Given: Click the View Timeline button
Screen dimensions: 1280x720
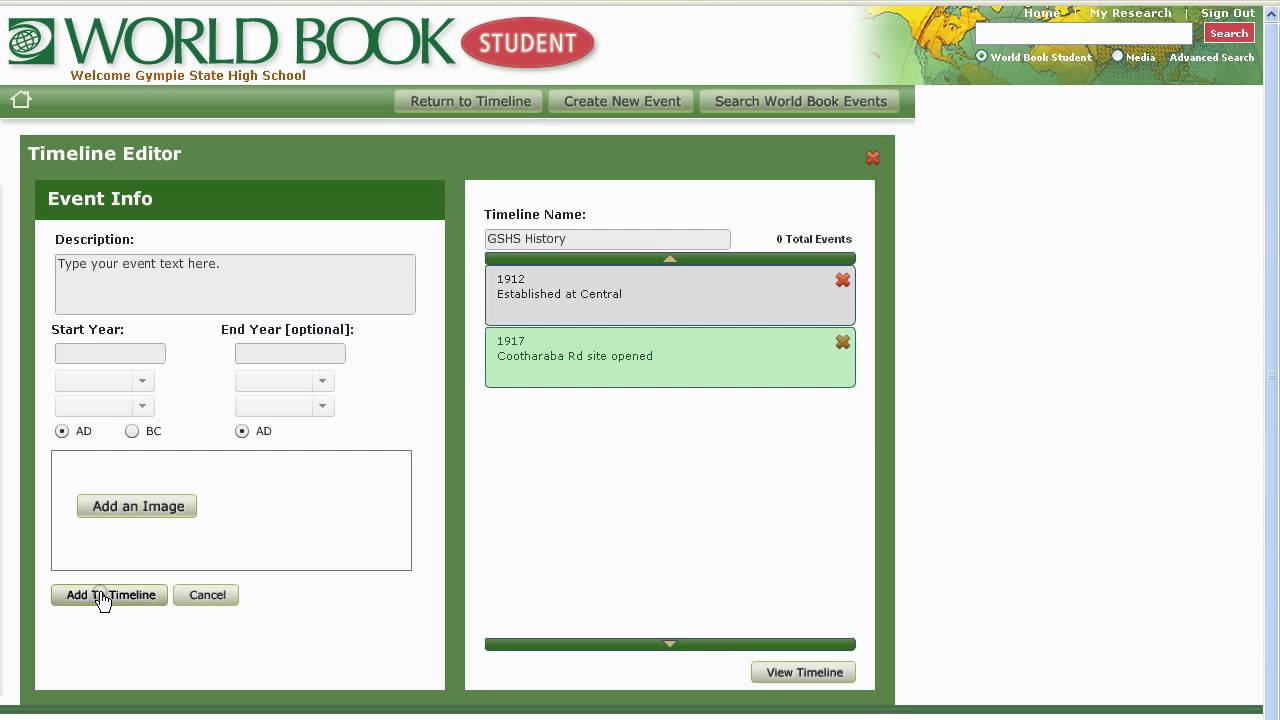Looking at the screenshot, I should tap(803, 672).
